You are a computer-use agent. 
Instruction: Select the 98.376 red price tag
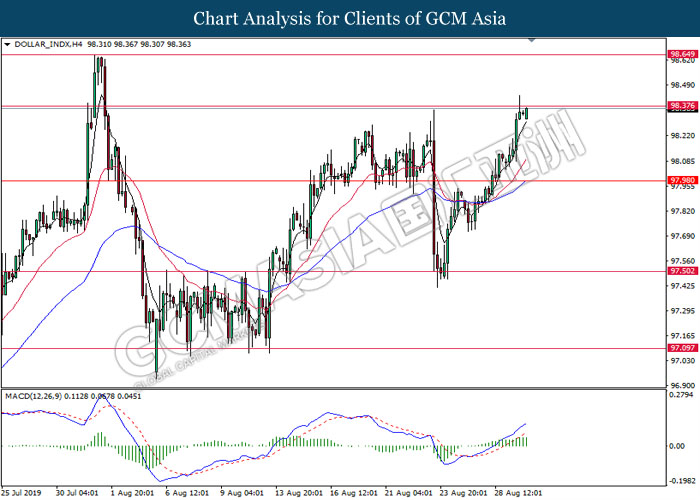[681, 106]
